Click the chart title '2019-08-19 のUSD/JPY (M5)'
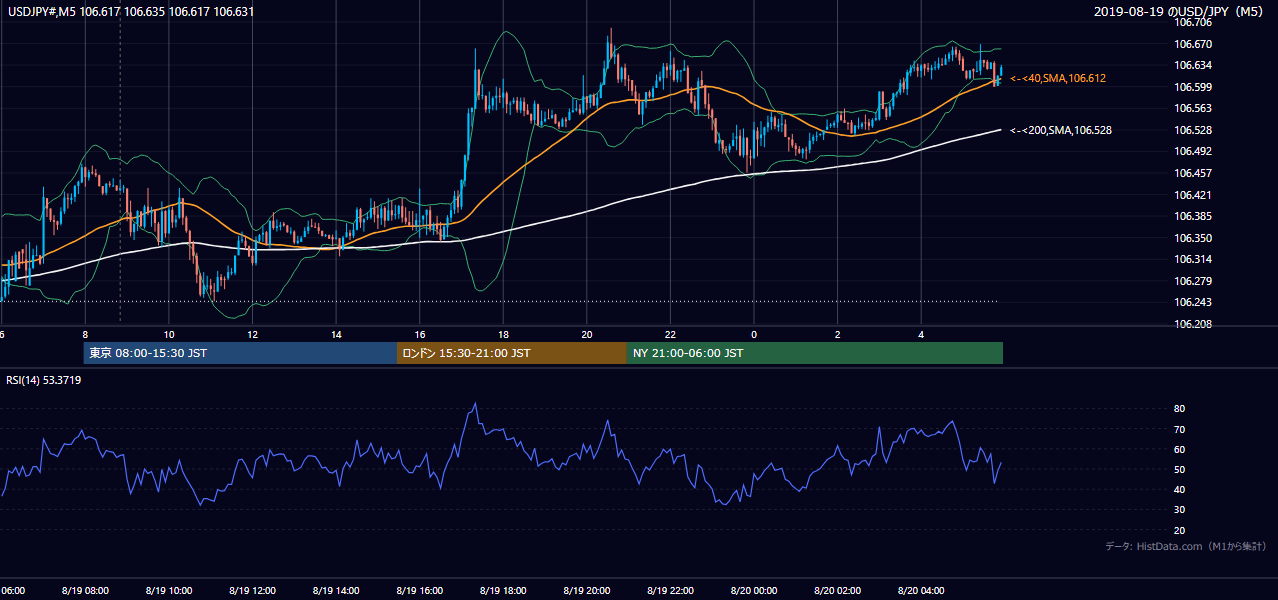Image resolution: width=1278 pixels, height=600 pixels. point(1178,12)
